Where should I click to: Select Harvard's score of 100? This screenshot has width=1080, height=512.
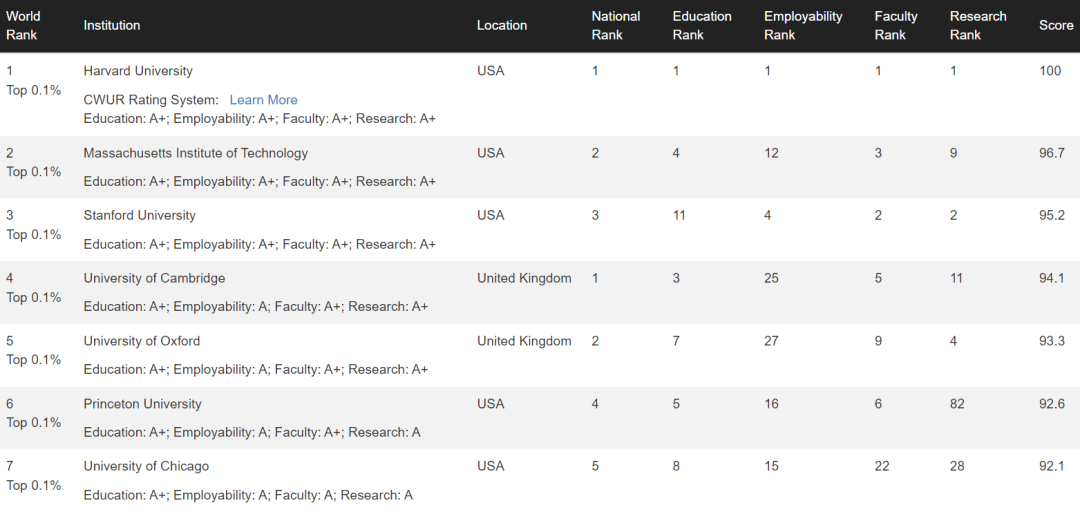click(x=1050, y=71)
